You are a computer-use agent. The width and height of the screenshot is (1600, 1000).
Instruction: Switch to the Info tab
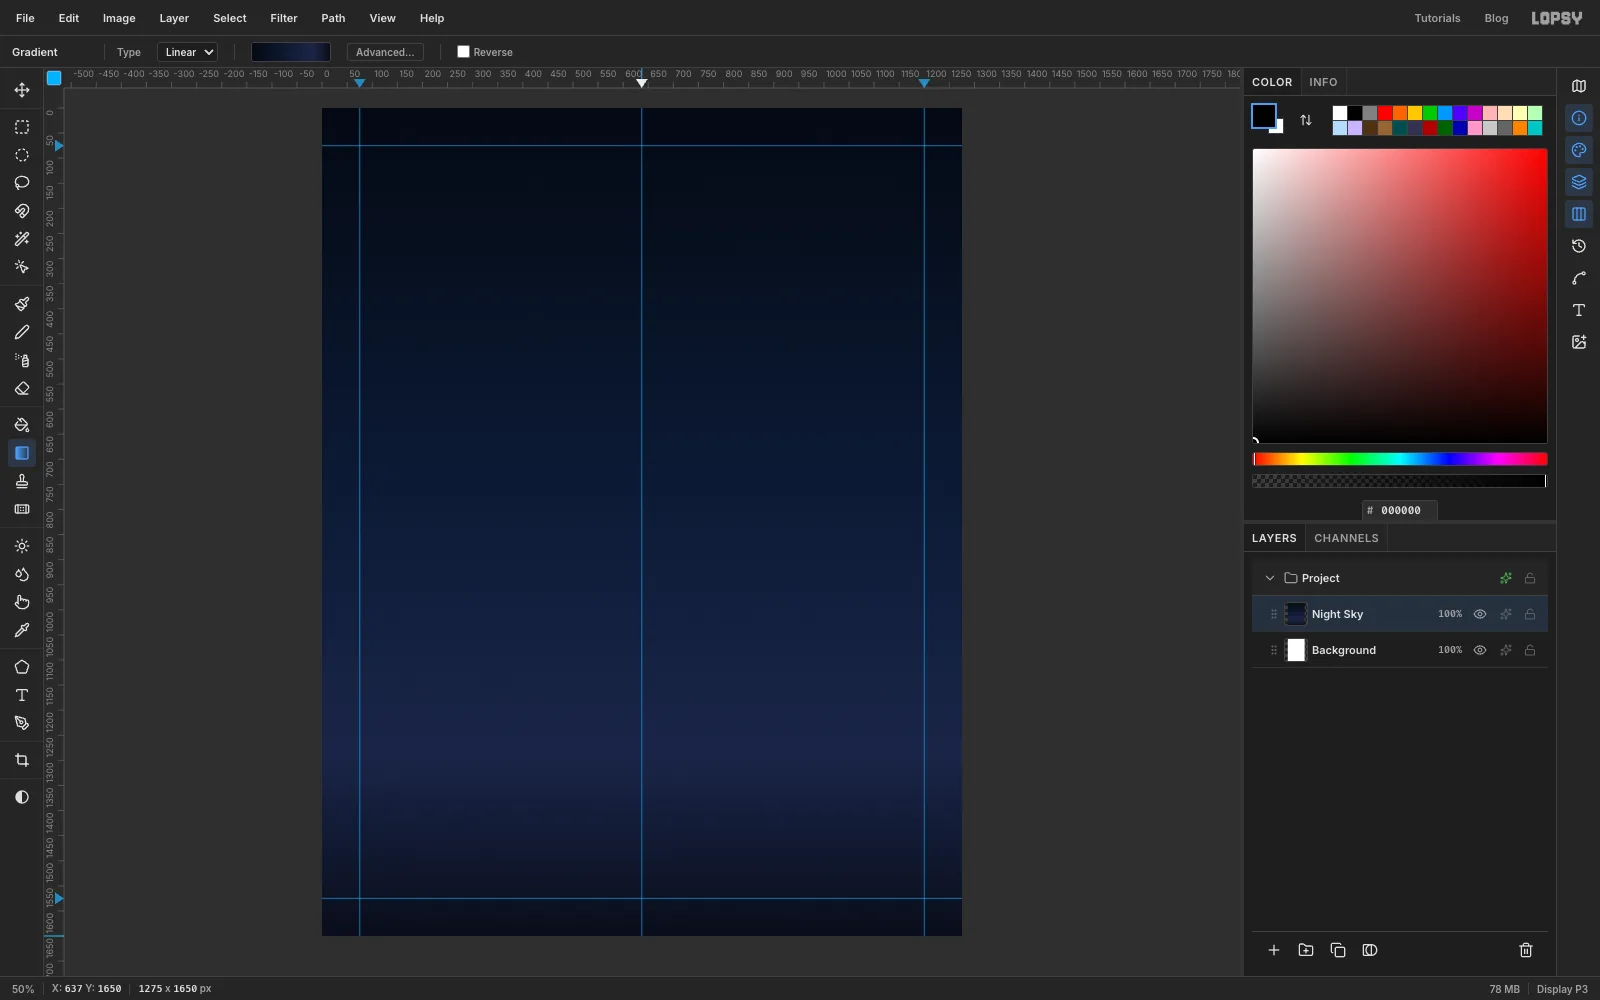(1323, 82)
